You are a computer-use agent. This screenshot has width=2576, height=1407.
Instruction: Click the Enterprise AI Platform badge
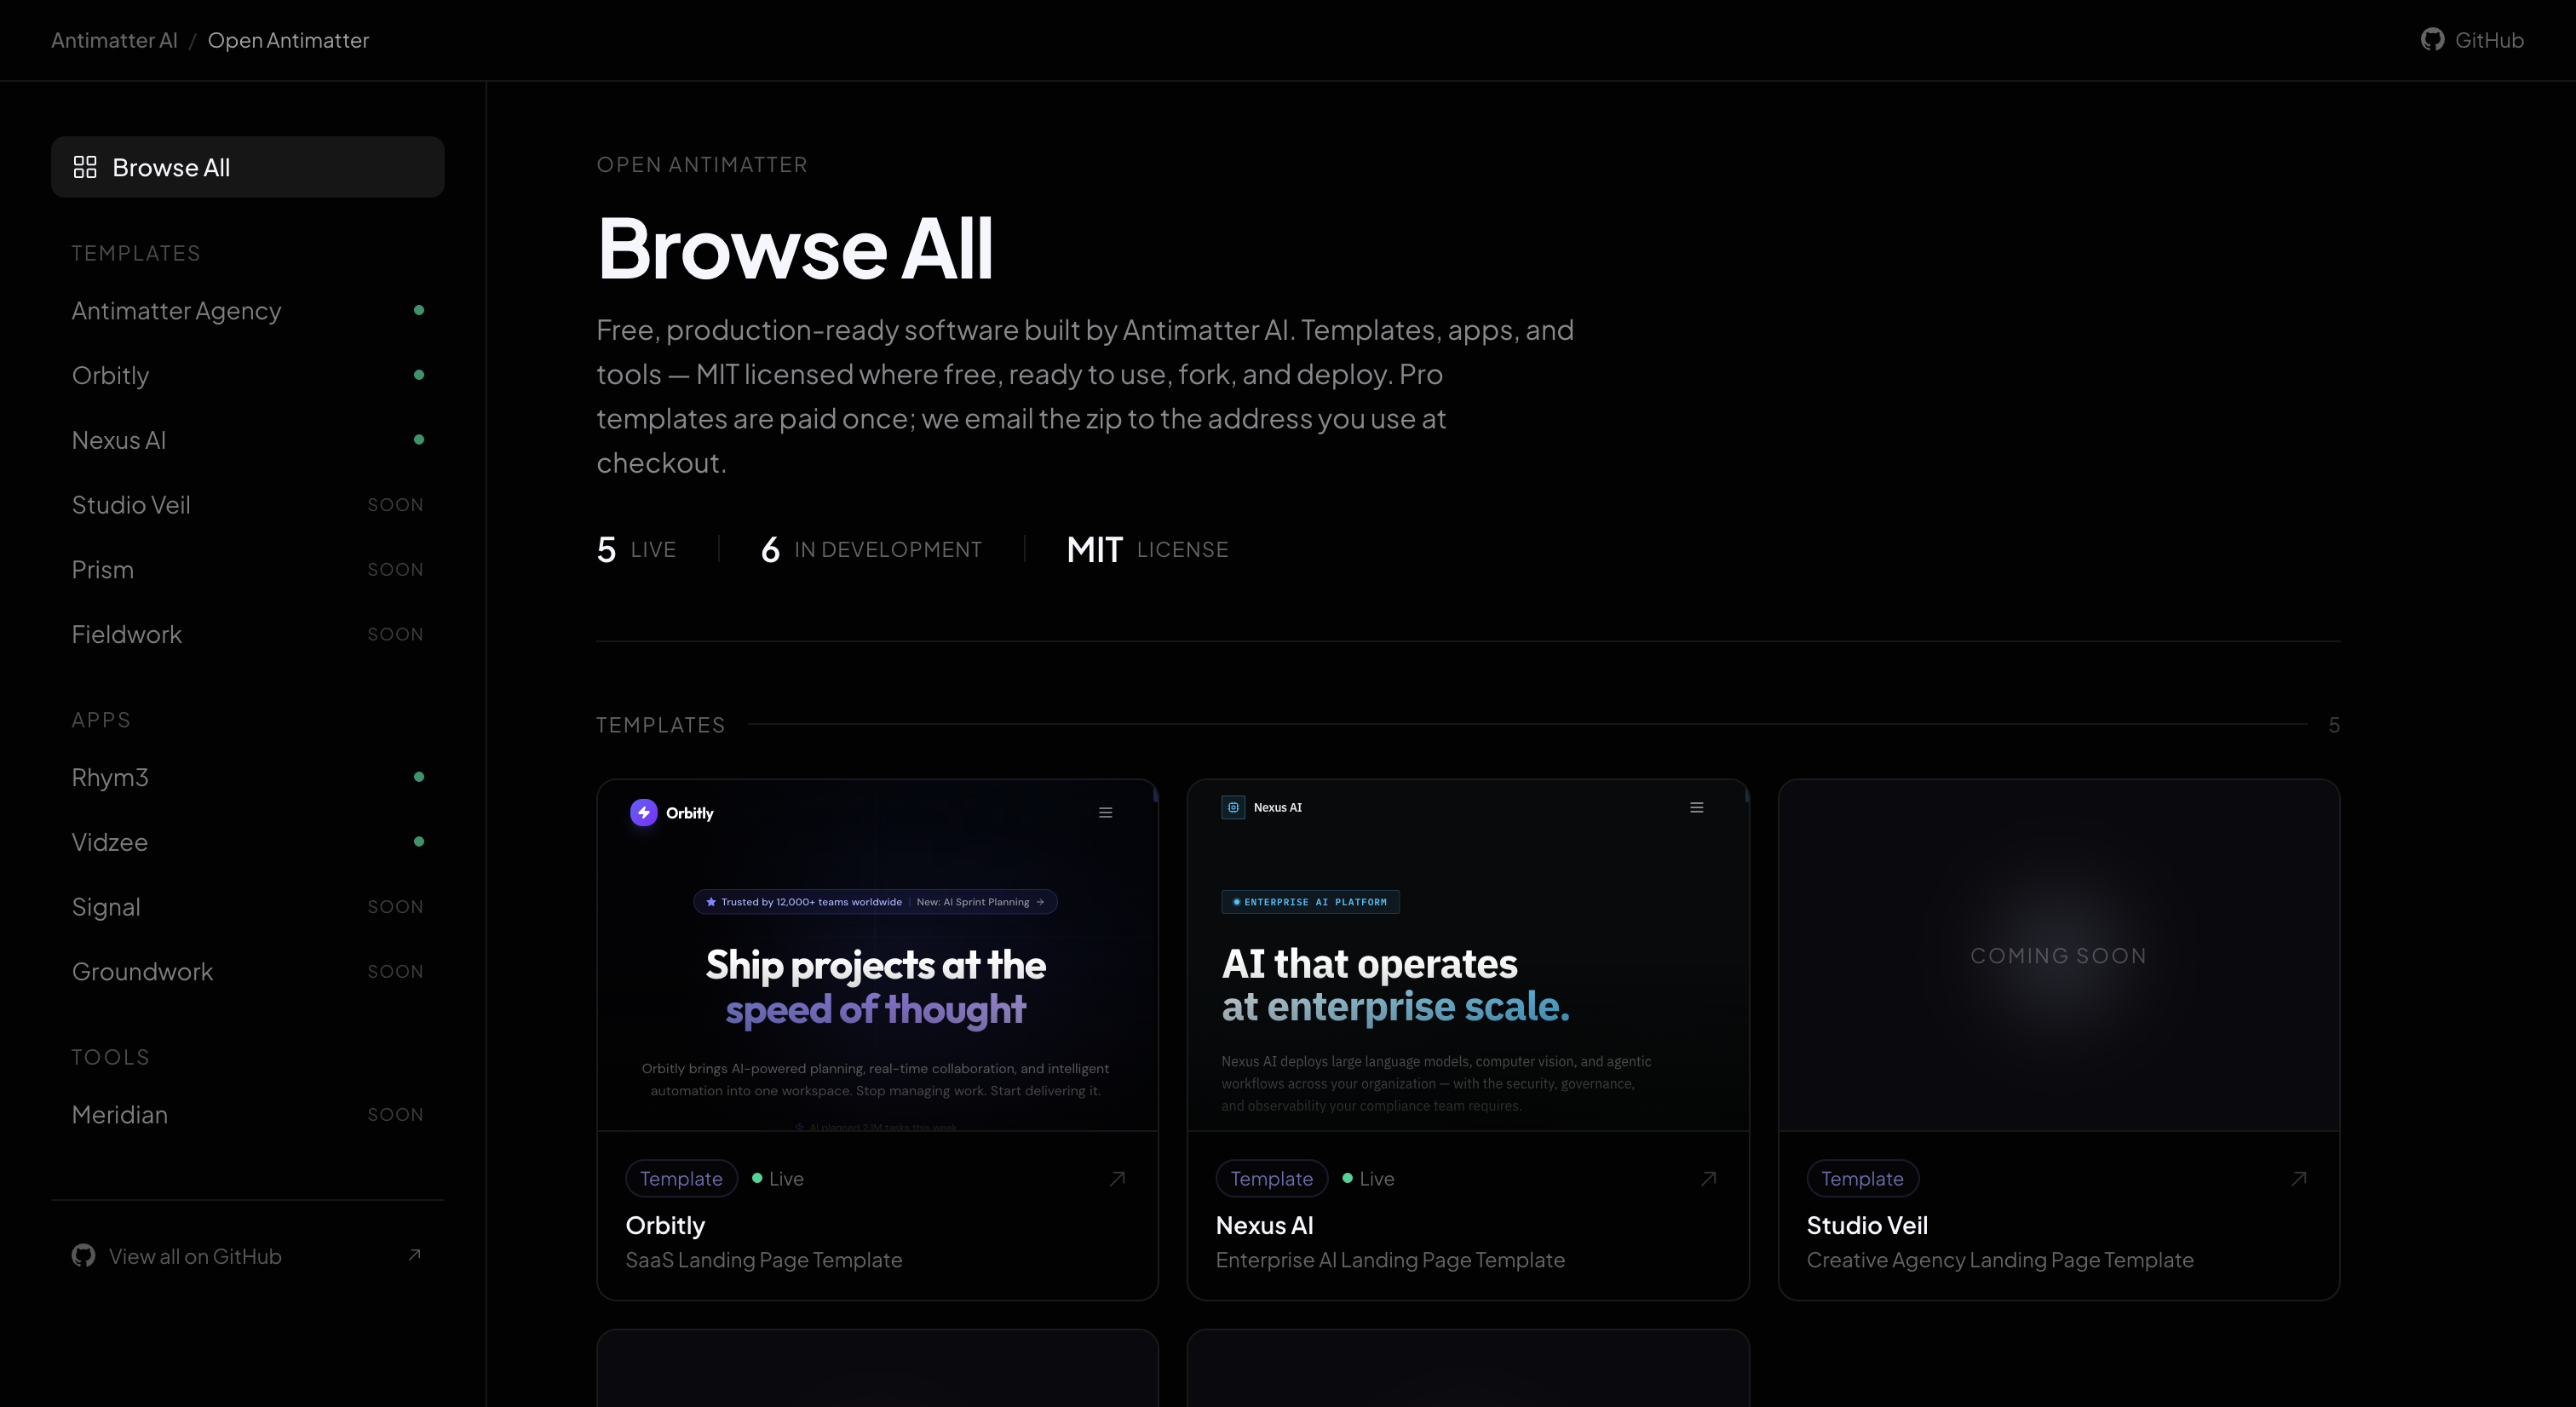pyautogui.click(x=1310, y=902)
